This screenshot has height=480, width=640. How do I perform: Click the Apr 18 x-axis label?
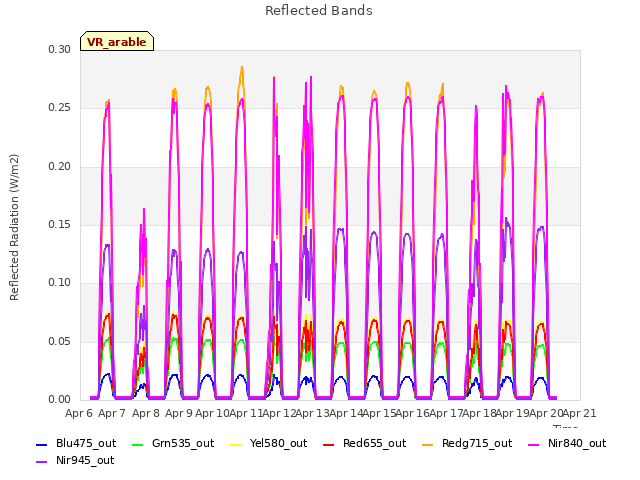pos(480,414)
